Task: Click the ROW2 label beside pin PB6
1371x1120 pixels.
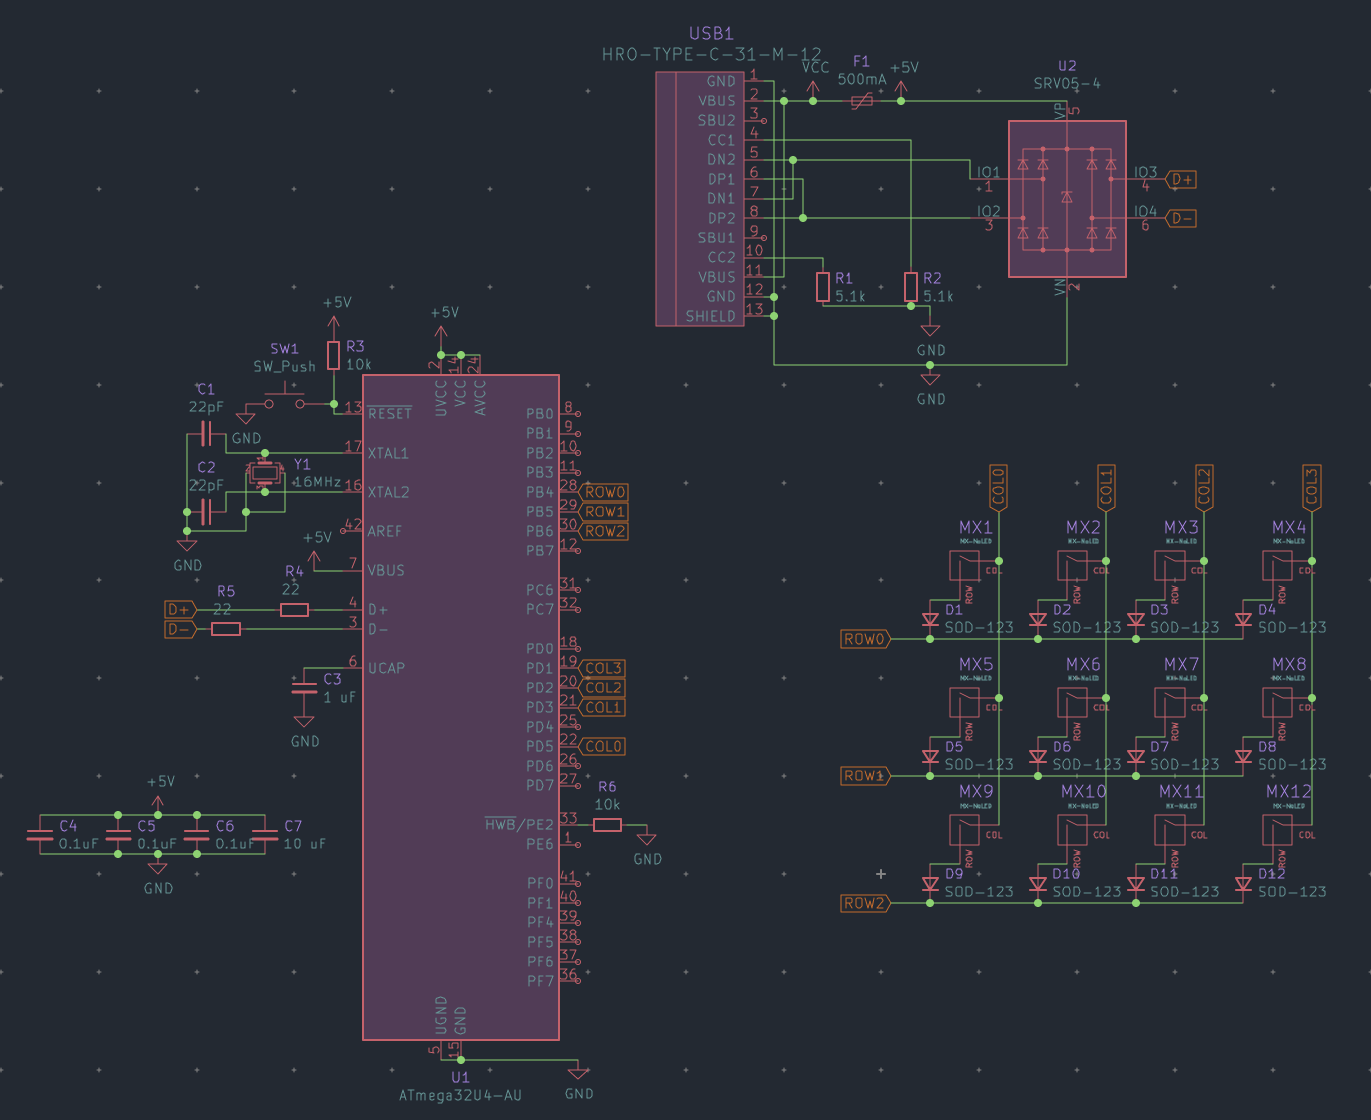Action: [605, 531]
